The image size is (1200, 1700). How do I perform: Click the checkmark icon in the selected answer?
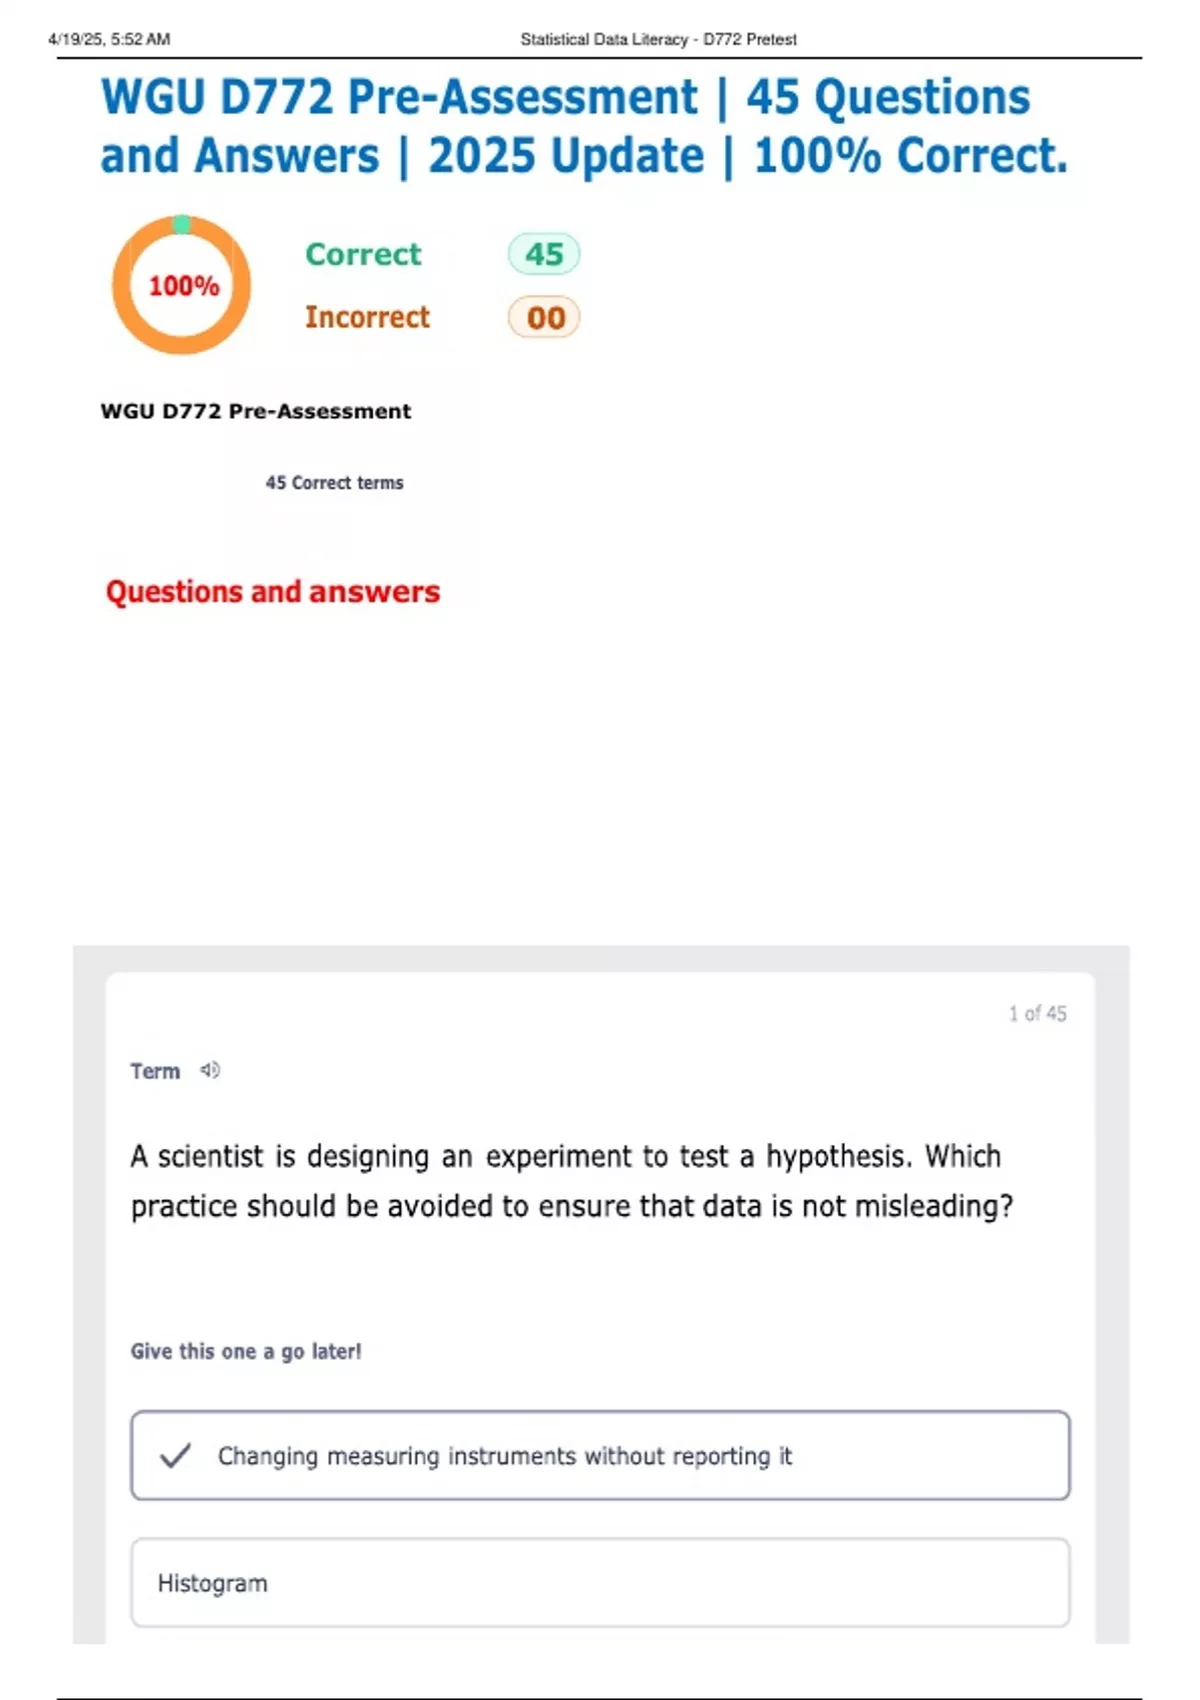click(x=175, y=1455)
